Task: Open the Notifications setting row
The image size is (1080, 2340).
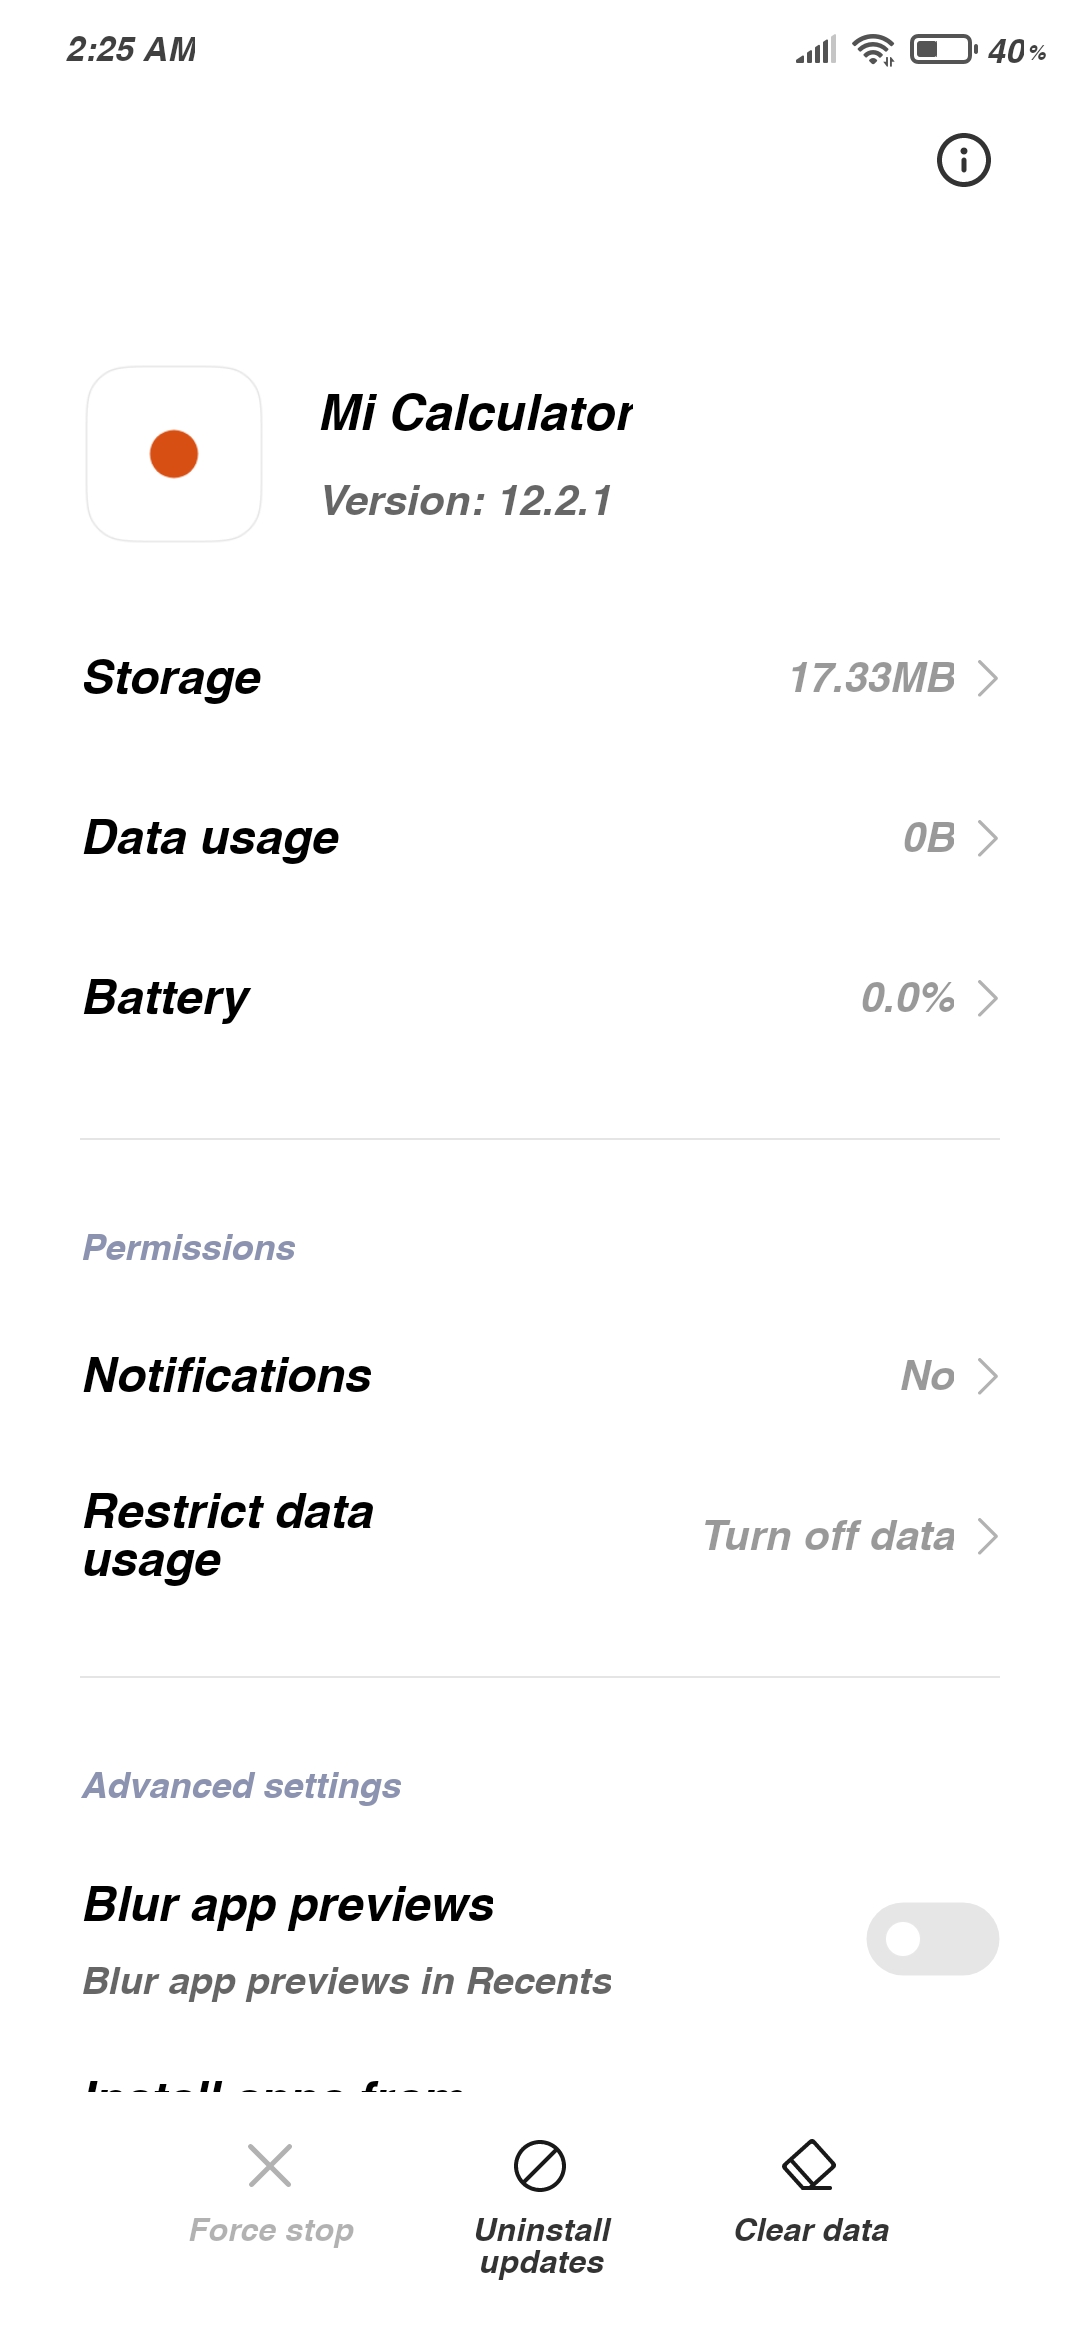Action: (x=540, y=1376)
